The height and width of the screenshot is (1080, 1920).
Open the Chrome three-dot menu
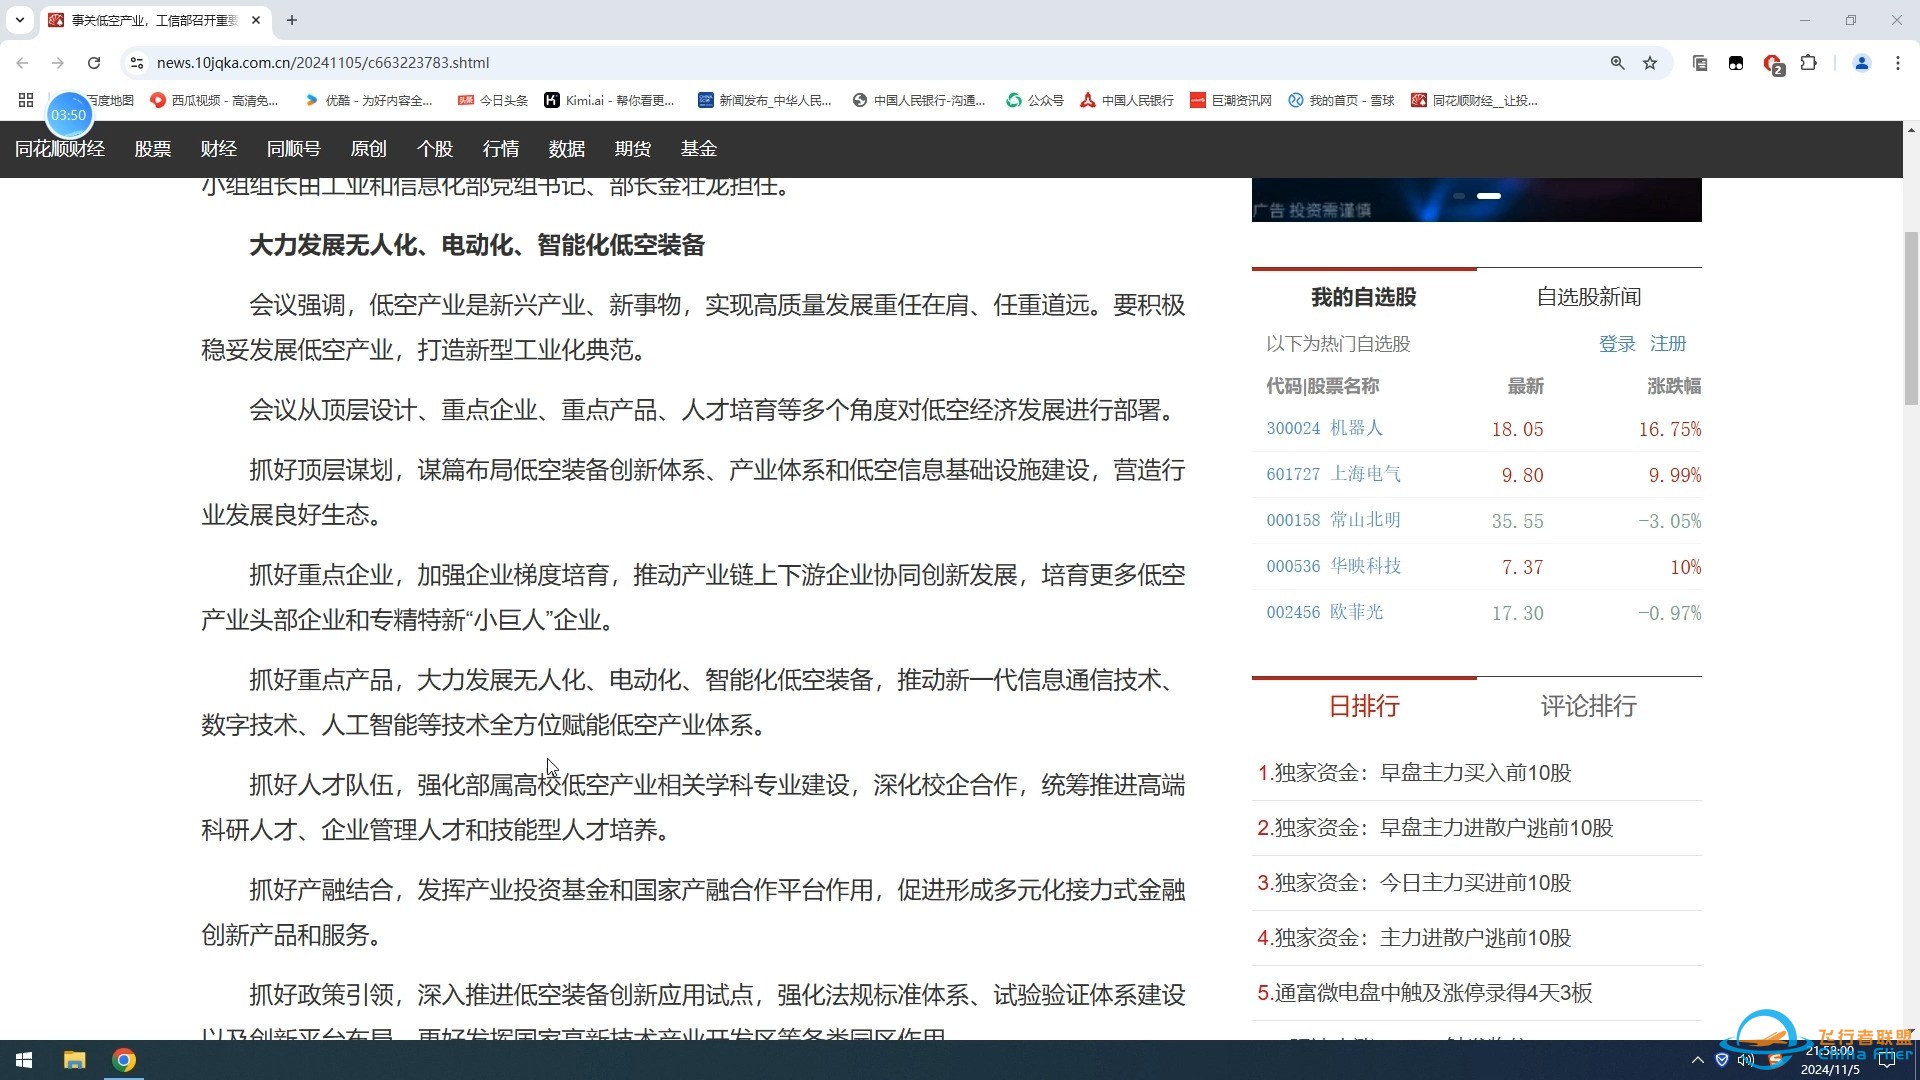click(x=1897, y=62)
